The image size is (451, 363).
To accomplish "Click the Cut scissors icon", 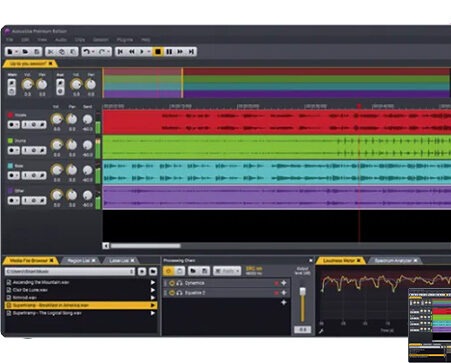I will pyautogui.click(x=51, y=52).
